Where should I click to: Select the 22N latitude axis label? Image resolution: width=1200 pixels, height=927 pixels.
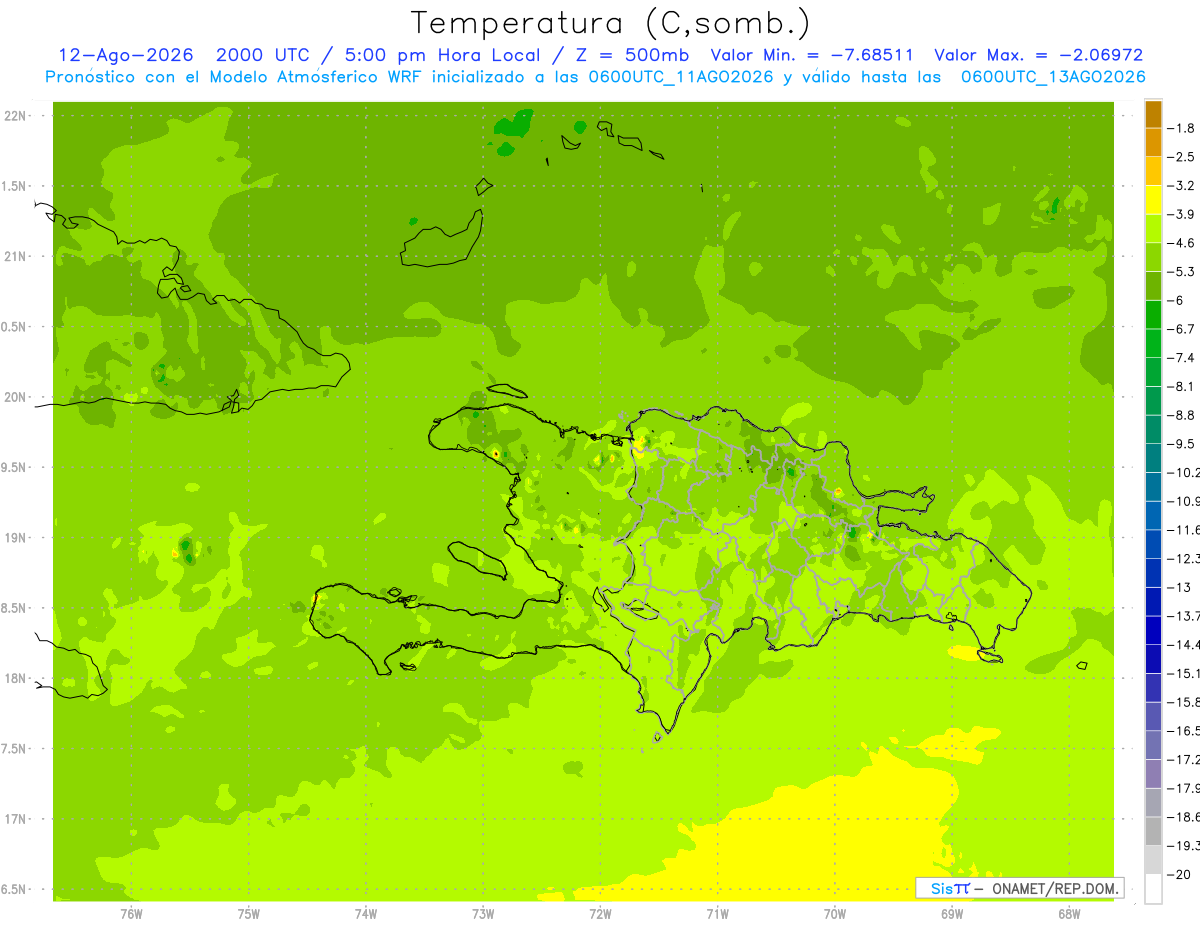[15, 116]
